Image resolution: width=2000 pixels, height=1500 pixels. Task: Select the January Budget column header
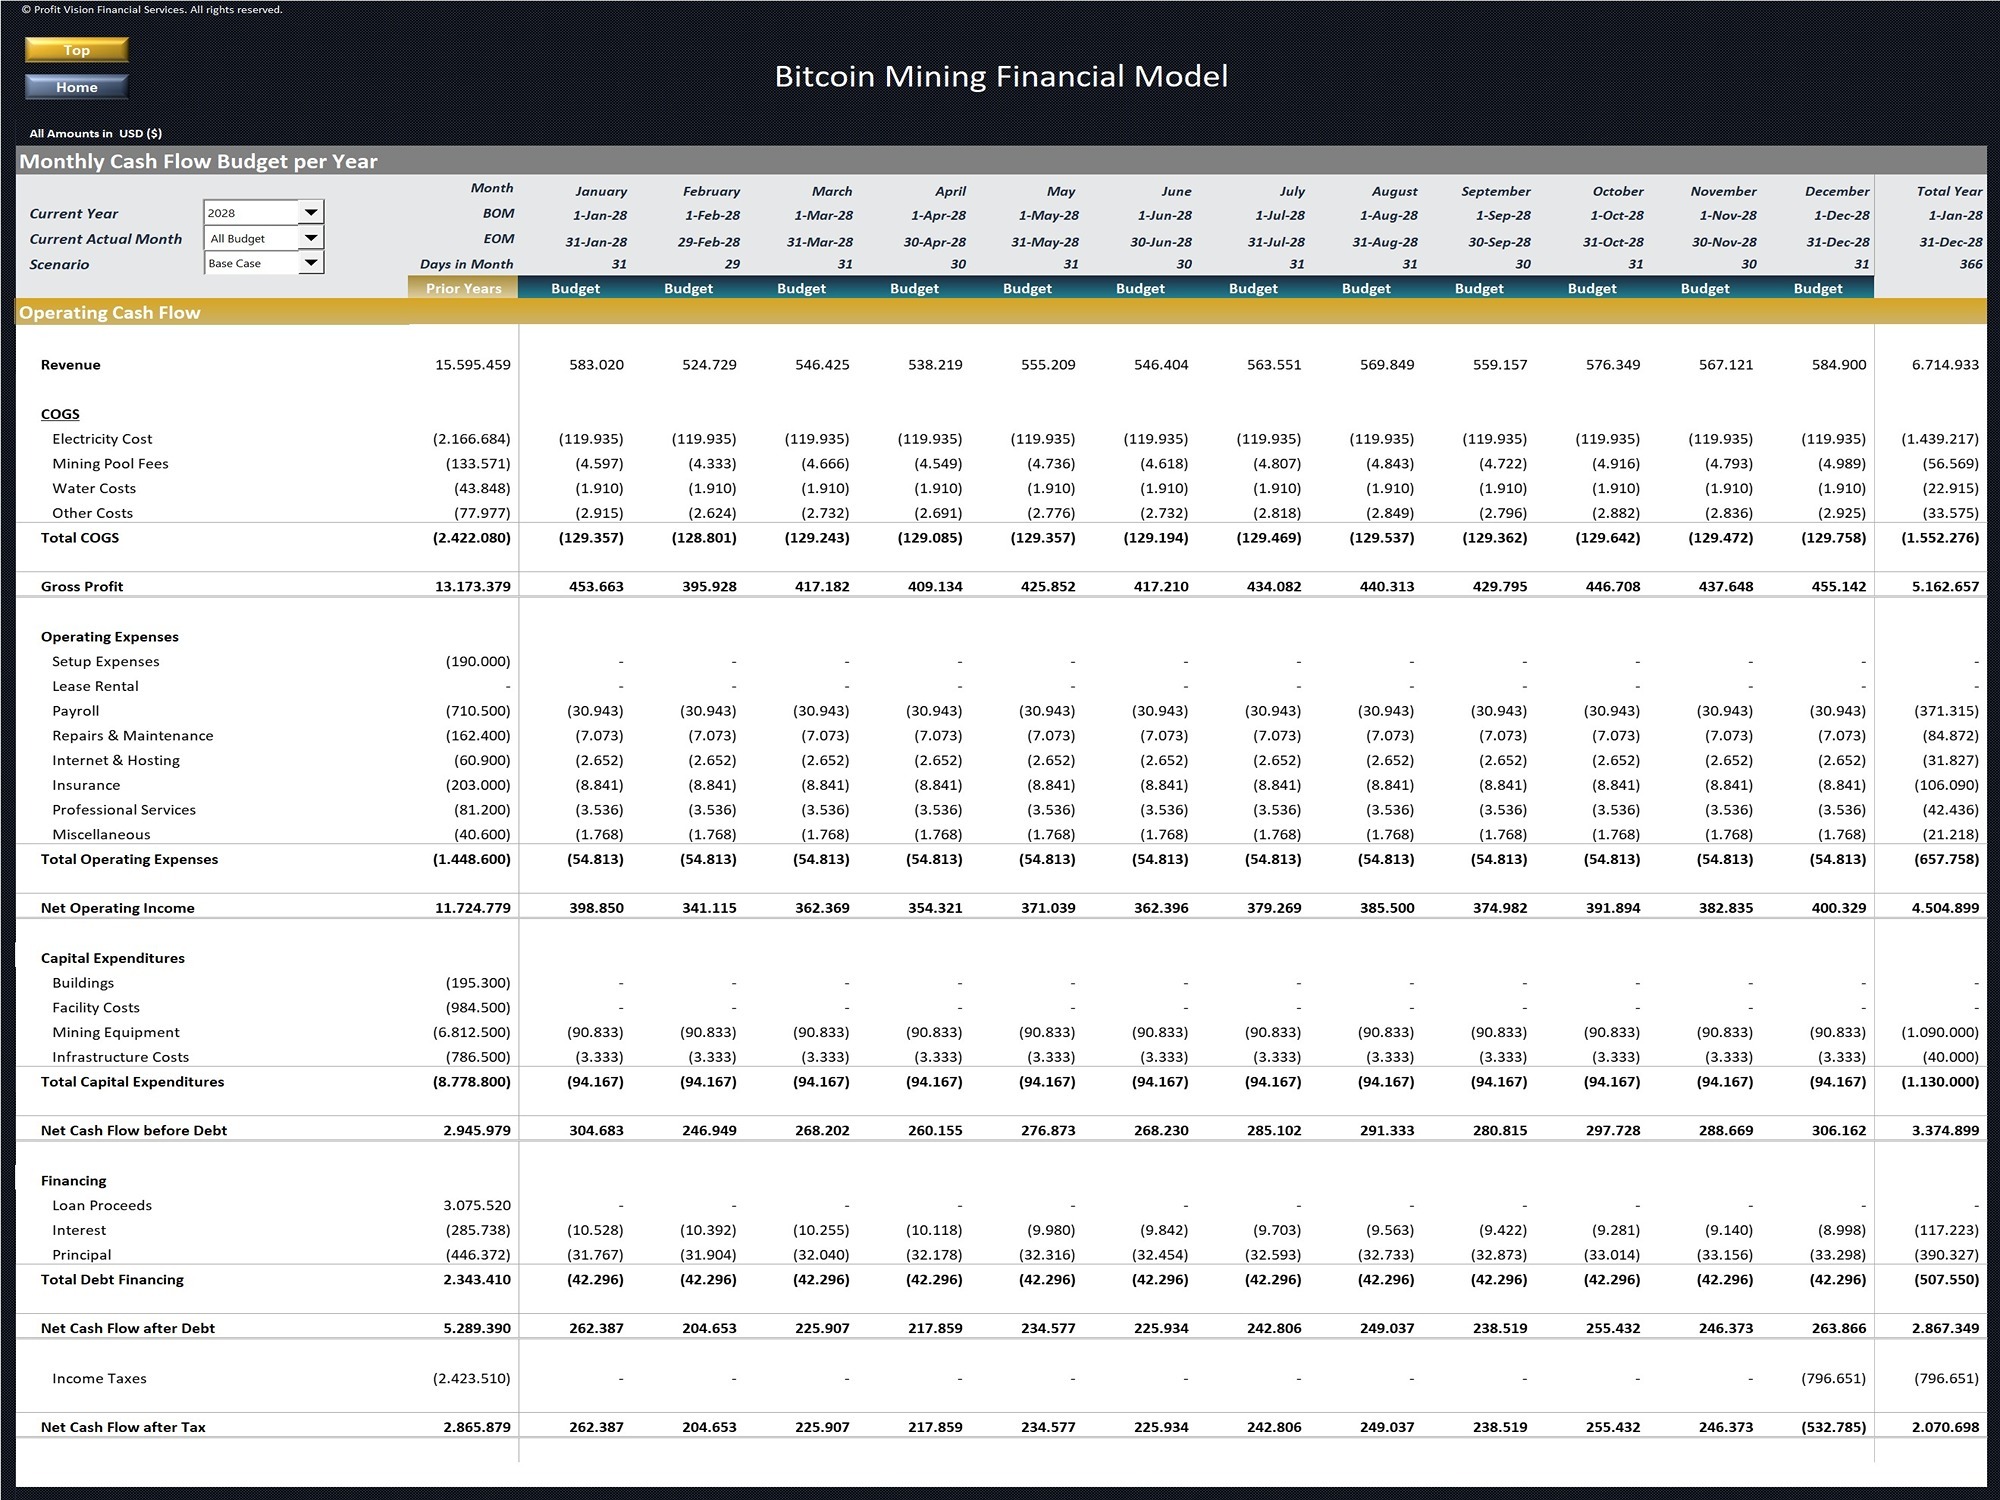[575, 288]
